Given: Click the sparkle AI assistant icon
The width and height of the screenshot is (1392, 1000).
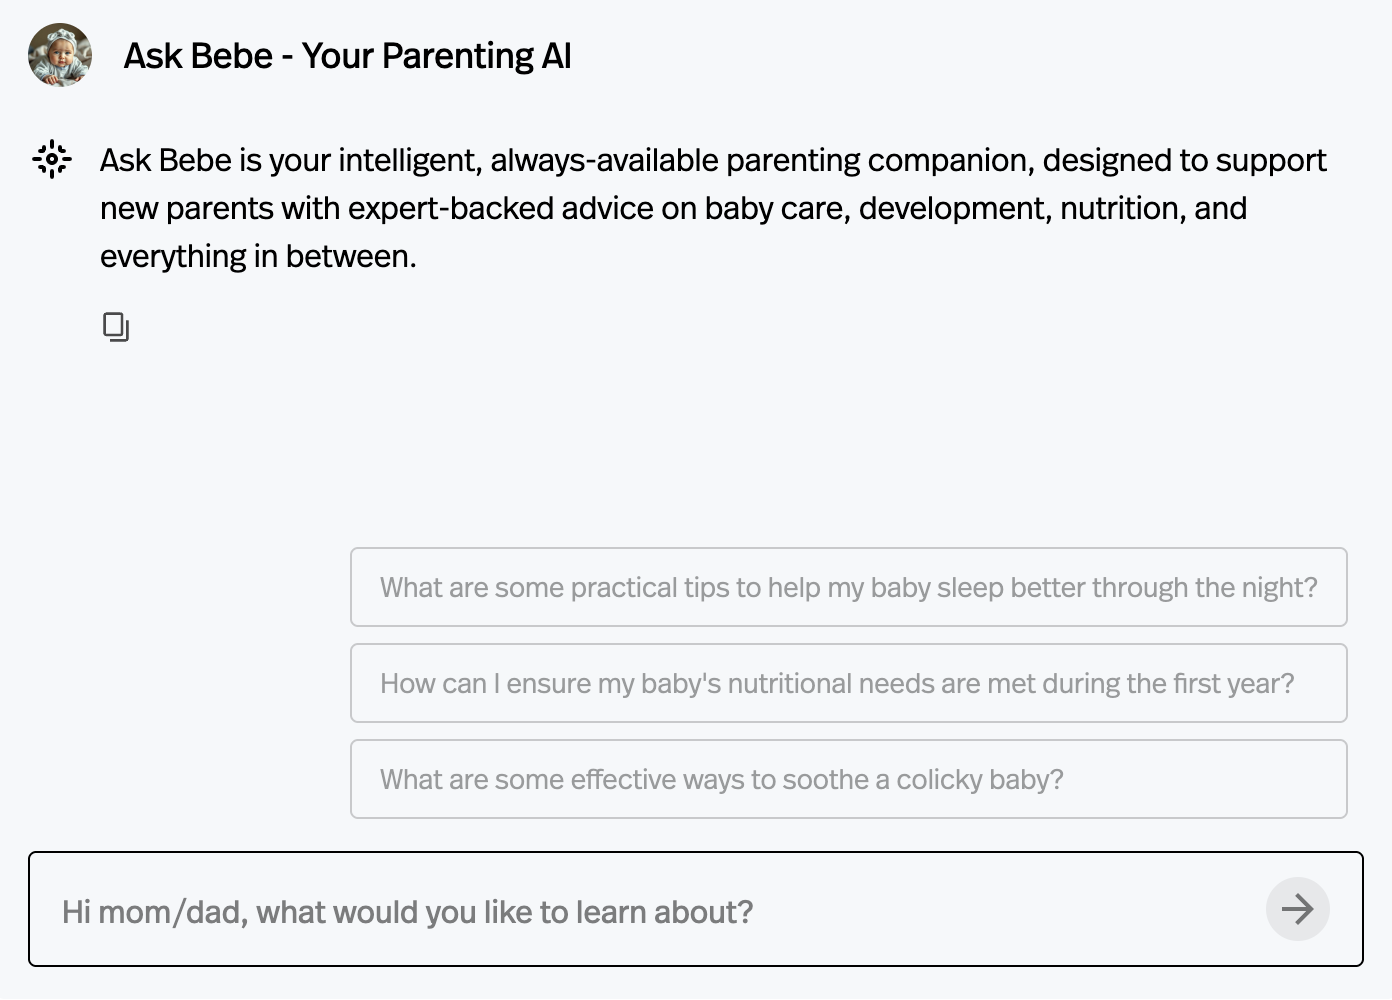Looking at the screenshot, I should (52, 159).
